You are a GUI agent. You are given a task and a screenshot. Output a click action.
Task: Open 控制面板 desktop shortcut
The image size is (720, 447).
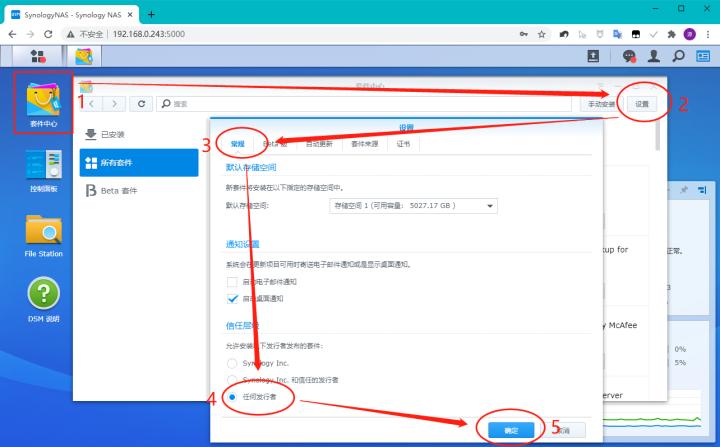point(44,170)
